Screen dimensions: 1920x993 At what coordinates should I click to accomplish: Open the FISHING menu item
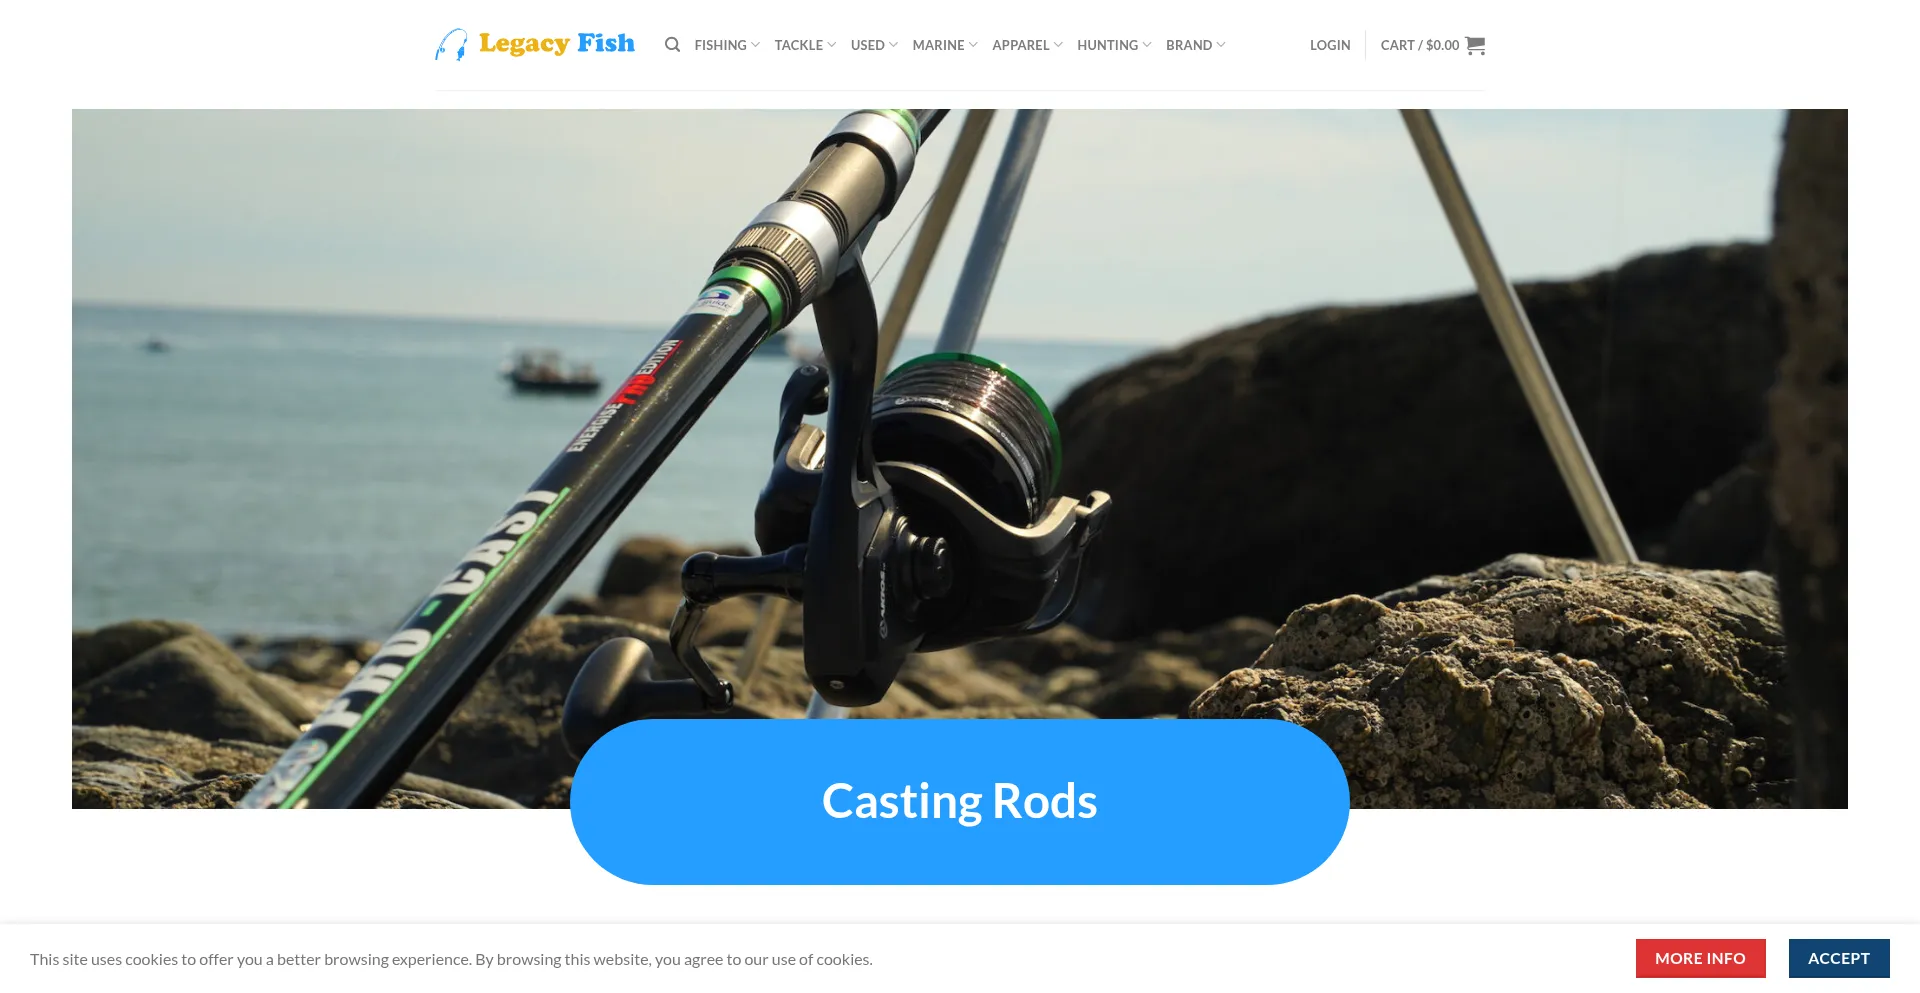720,45
